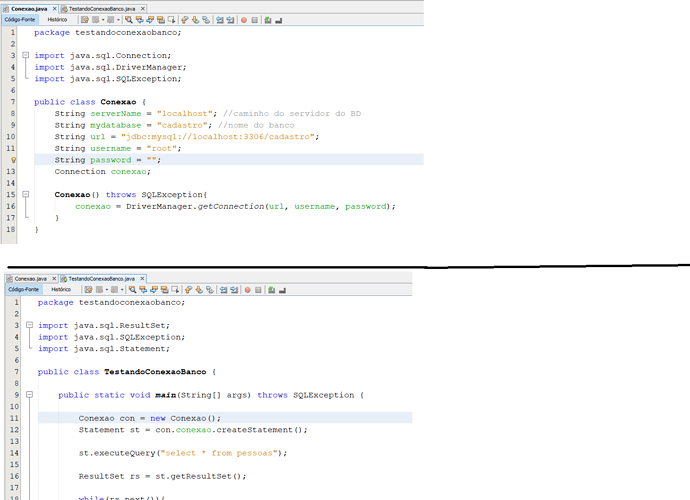Comment selected lines in the editor where TestandoConexaoBanco.java is the active tab
Screen dimensions: 690x500
(271, 290)
